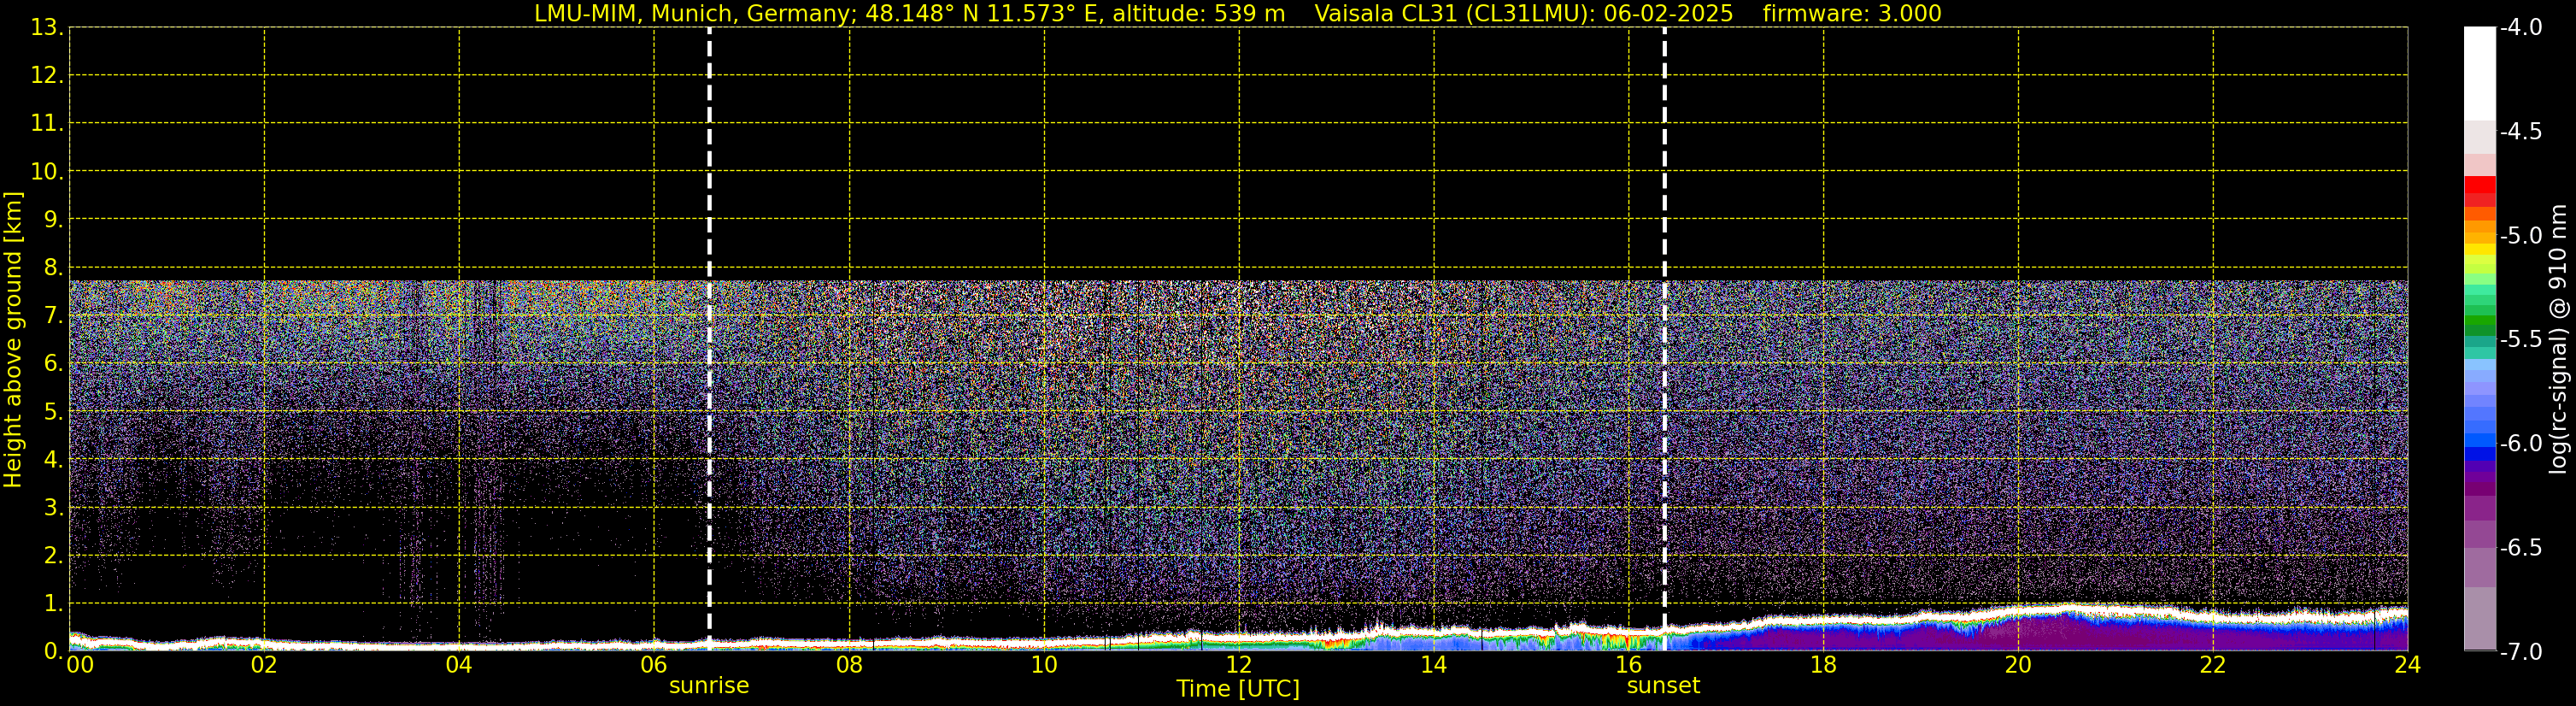Click the 06 time-axis tick label
Viewport: 2576px width, 706px height.
(654, 666)
